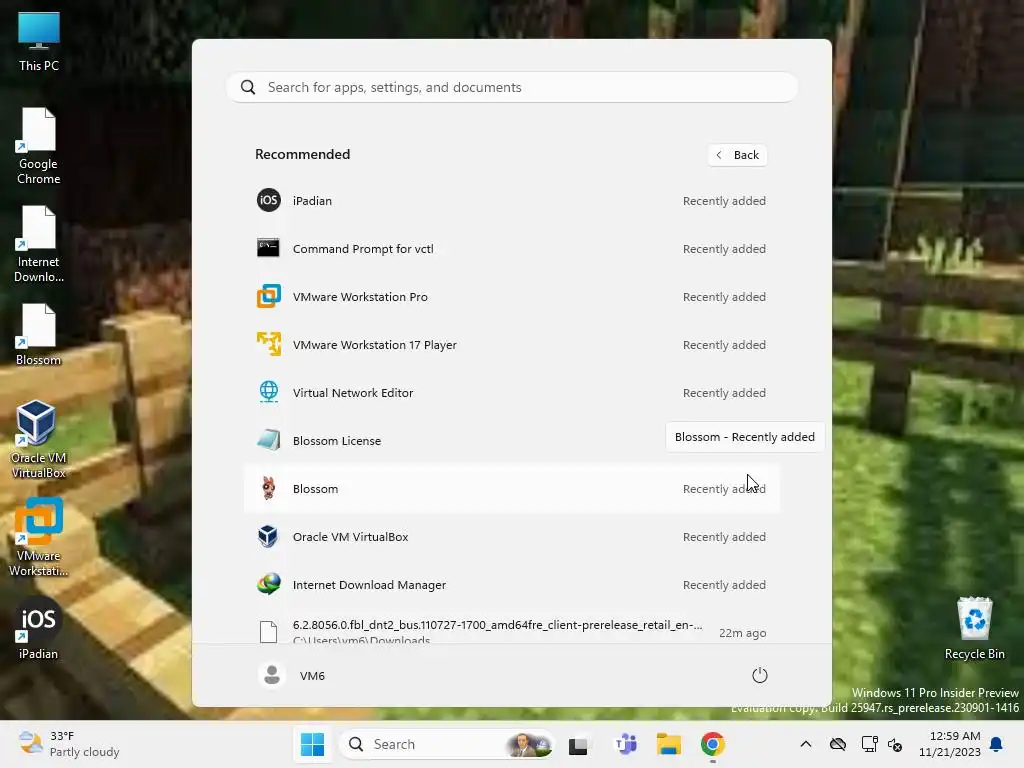Click the magnifier icon in Start search bar
This screenshot has height=768, width=1024.
click(x=248, y=88)
